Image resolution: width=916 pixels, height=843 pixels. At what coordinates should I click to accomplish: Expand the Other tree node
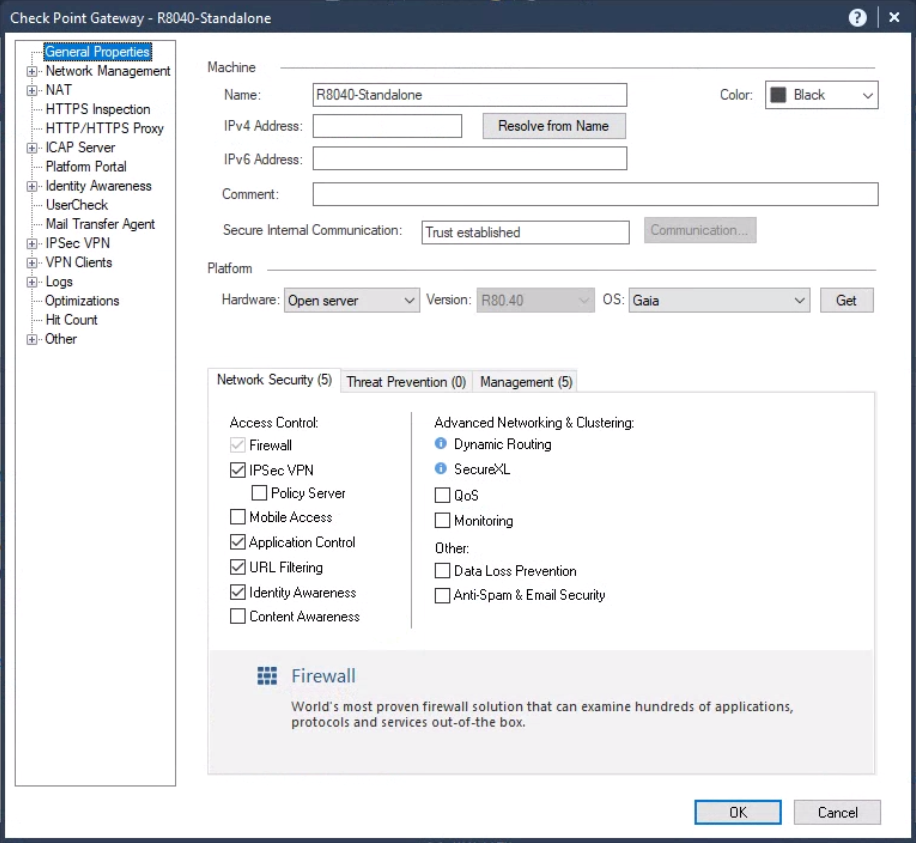tap(32, 339)
